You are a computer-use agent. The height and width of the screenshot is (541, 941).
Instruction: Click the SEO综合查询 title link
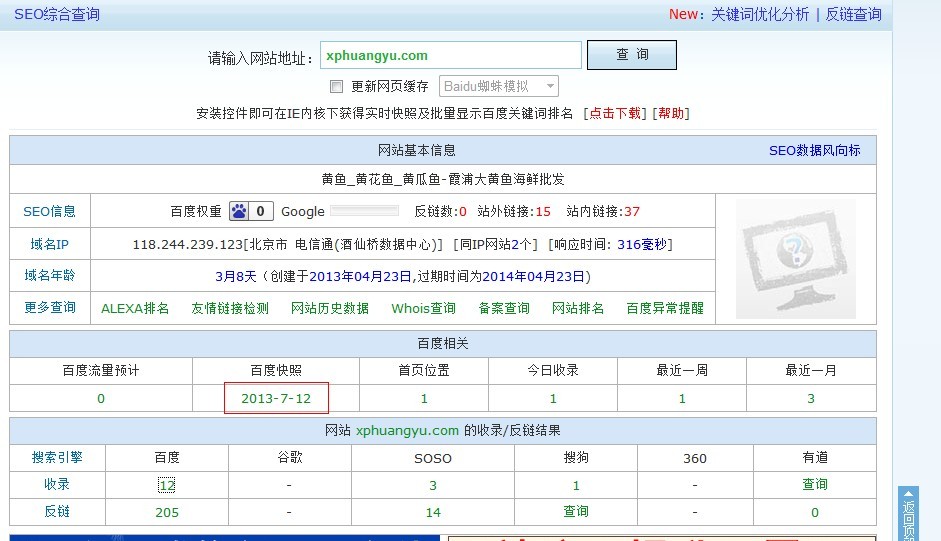57,14
